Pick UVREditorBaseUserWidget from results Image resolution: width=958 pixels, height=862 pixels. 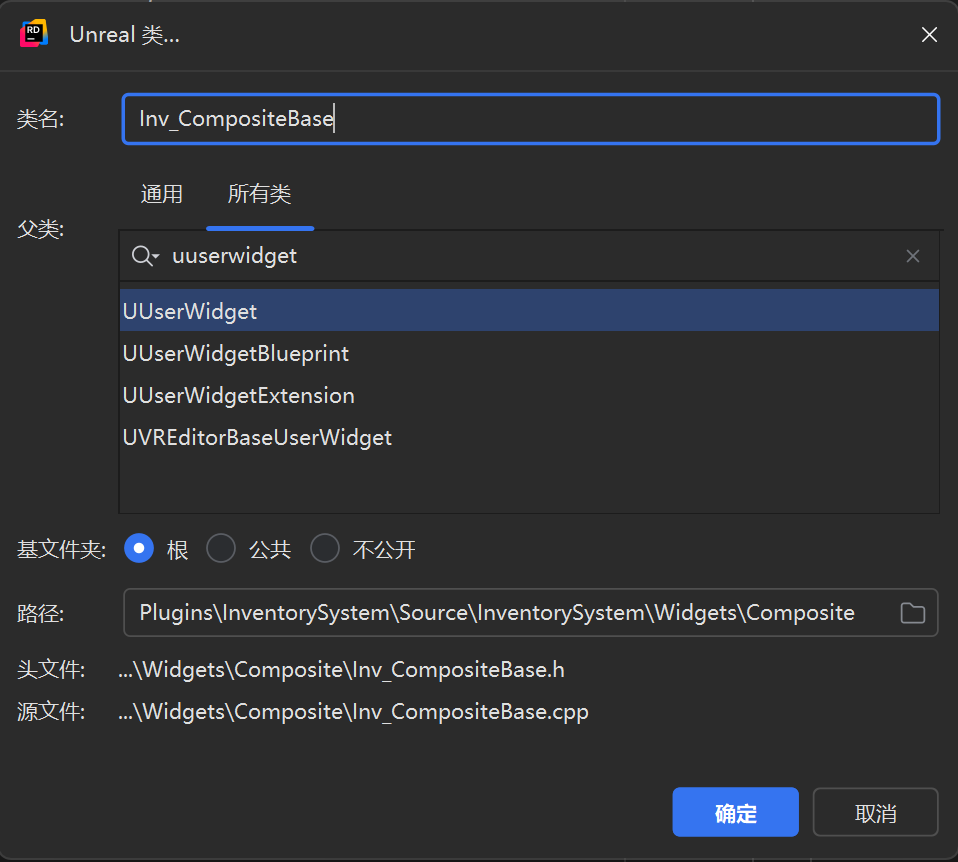257,437
